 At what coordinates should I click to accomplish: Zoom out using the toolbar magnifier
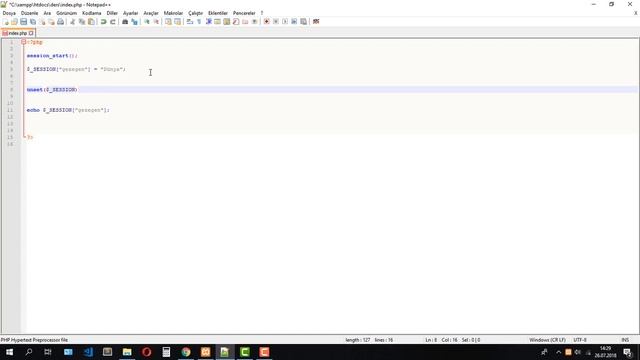click(x=156, y=22)
